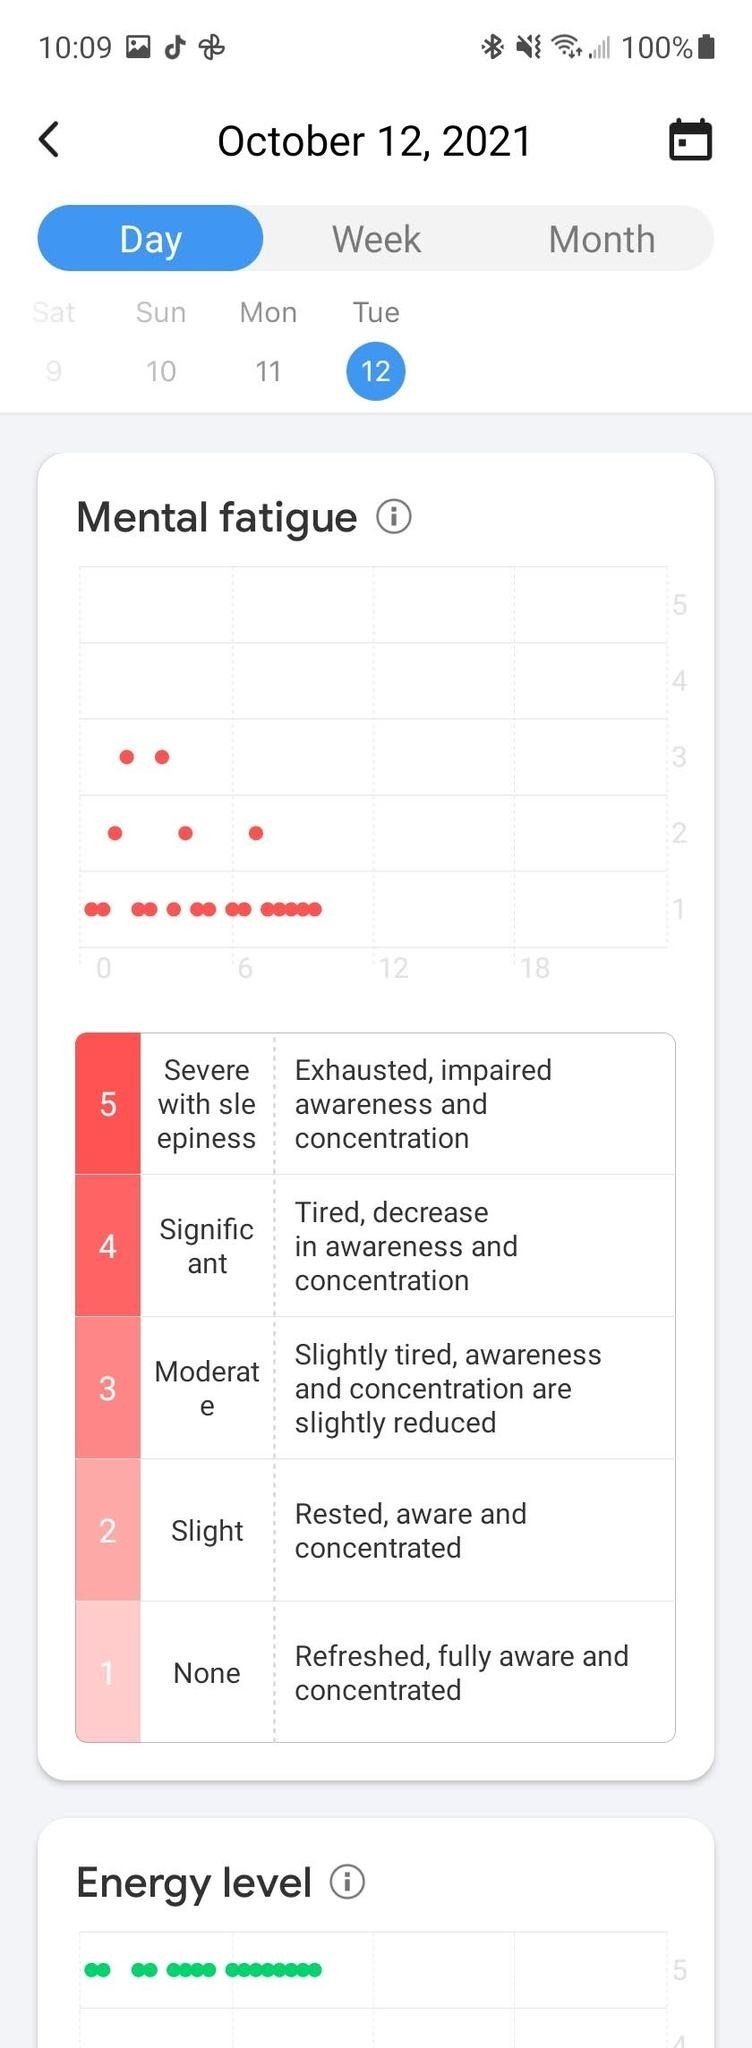The image size is (752, 2048).
Task: Tap the level 1 None legend row
Action: click(x=375, y=1672)
